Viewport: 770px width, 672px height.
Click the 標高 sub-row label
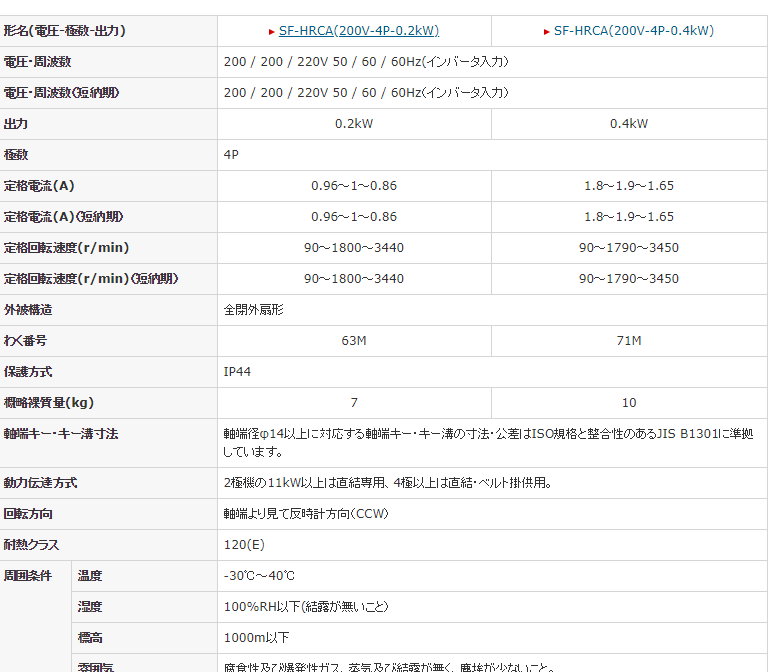coord(90,638)
